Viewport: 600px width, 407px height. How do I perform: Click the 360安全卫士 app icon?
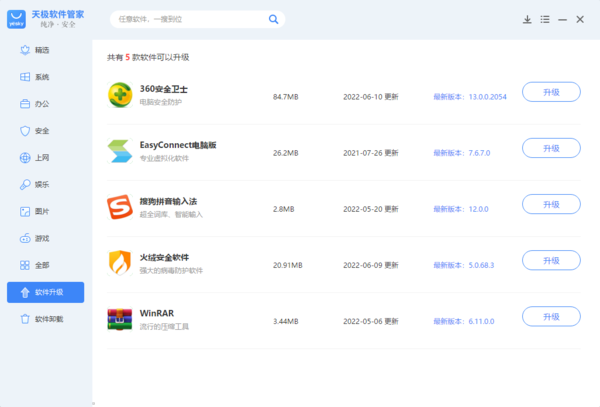click(x=119, y=94)
